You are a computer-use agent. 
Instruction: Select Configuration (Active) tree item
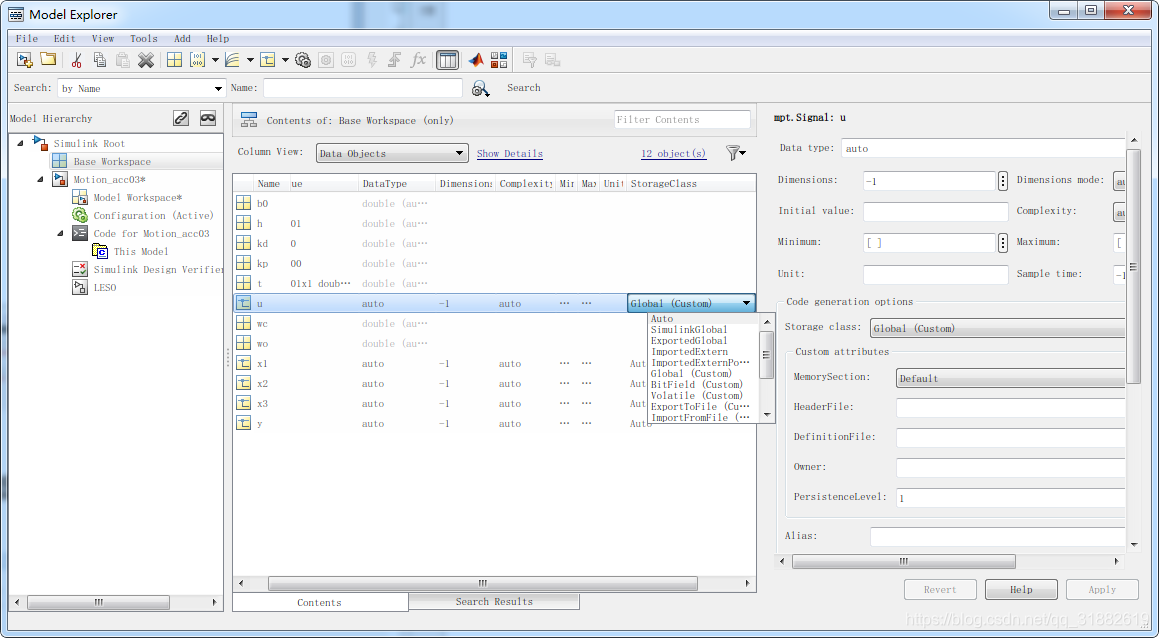point(153,215)
